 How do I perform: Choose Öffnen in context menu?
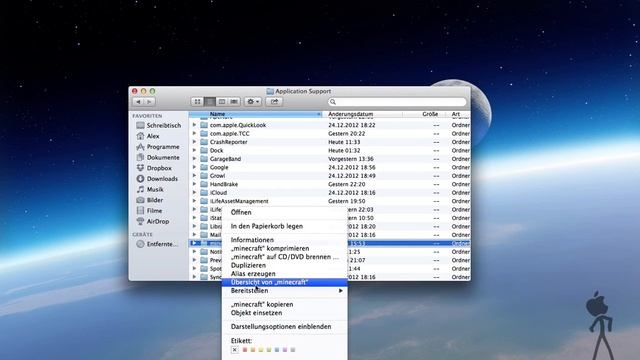[x=284, y=212]
